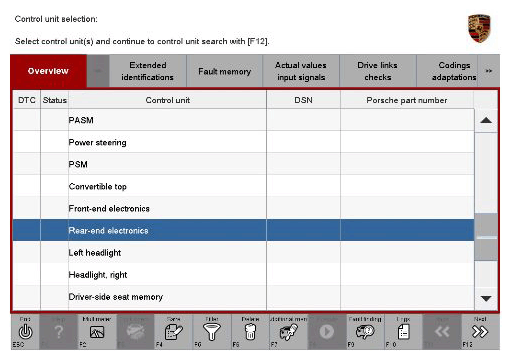Viewport: 511px width, 360px height.
Task: Click the vertical scrollbar thumb
Action: click(x=486, y=237)
